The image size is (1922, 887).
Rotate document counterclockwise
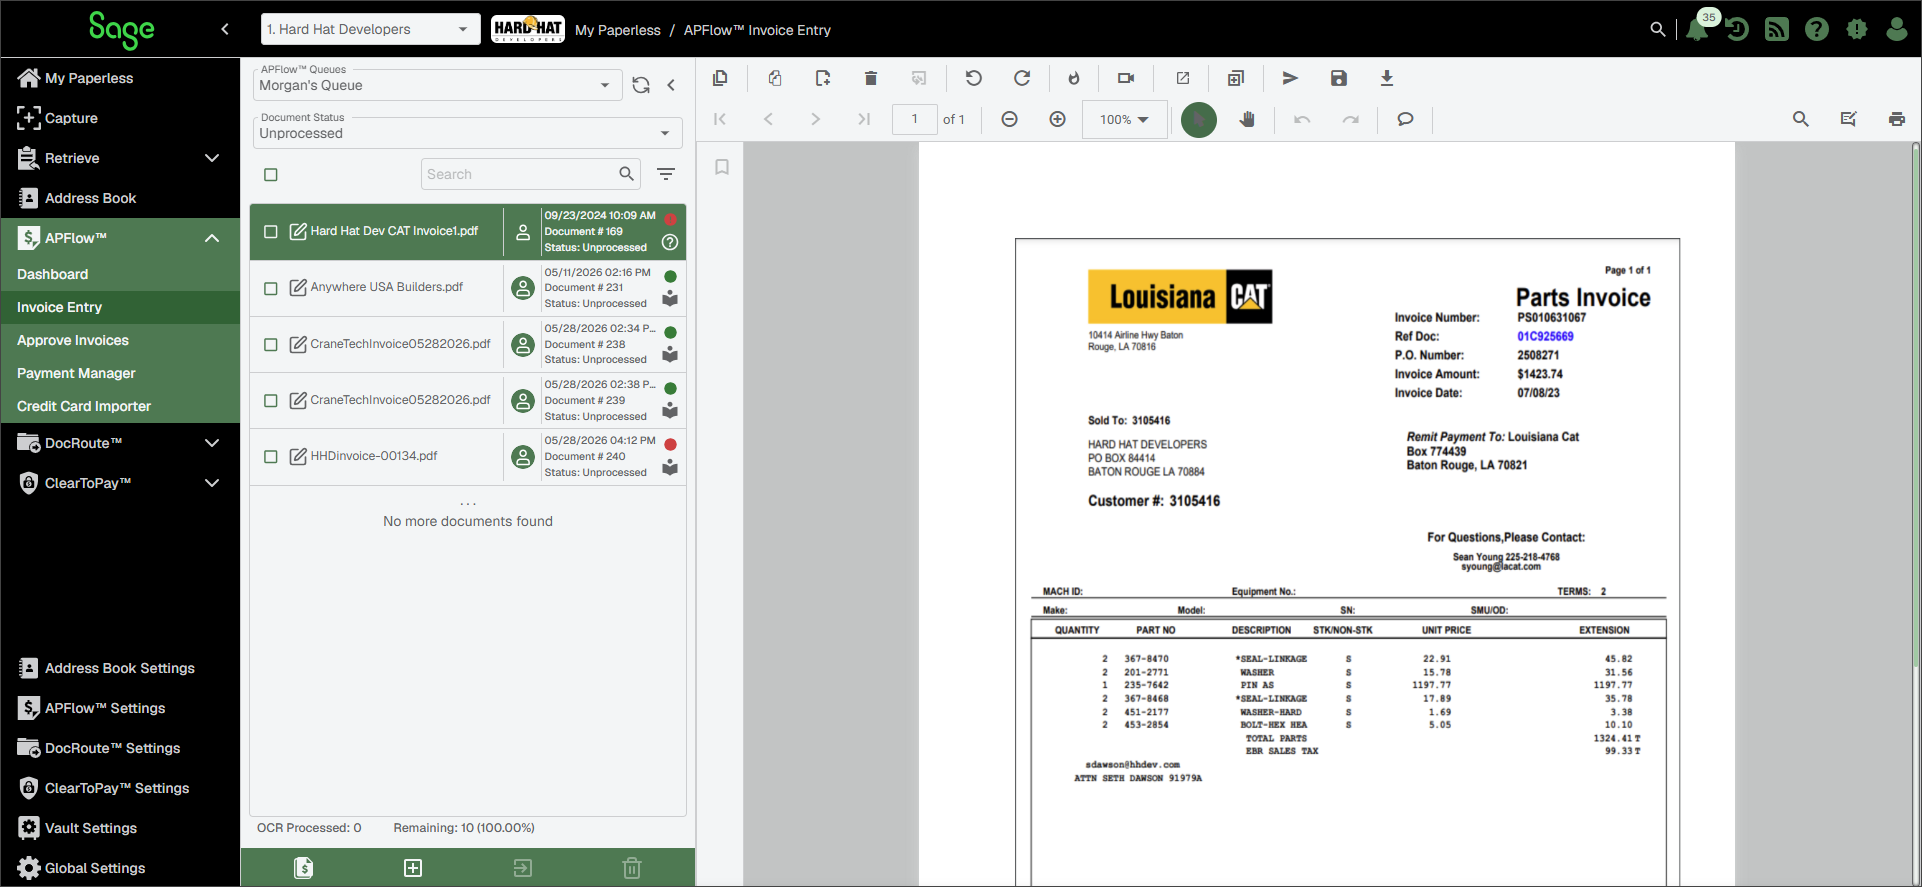973,78
